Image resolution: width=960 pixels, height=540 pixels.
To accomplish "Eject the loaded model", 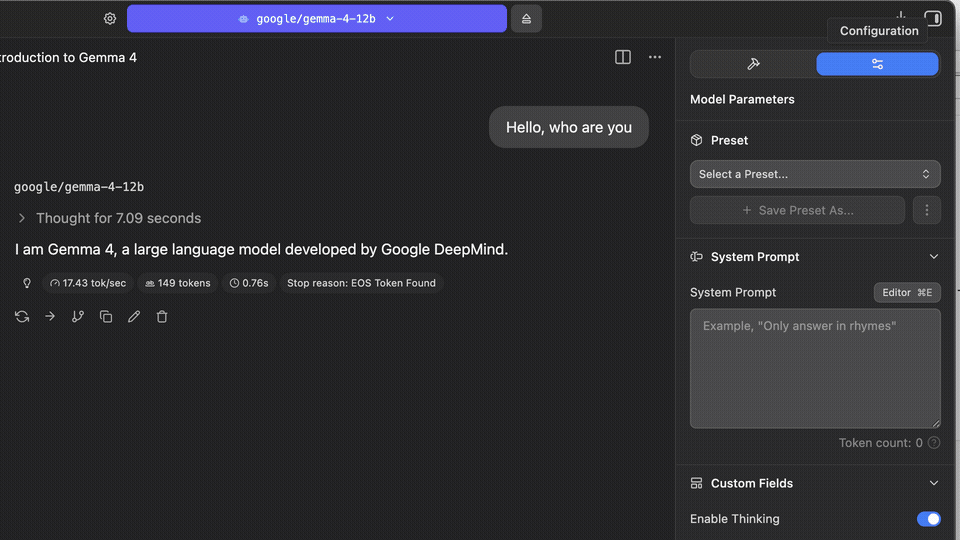I will click(526, 19).
